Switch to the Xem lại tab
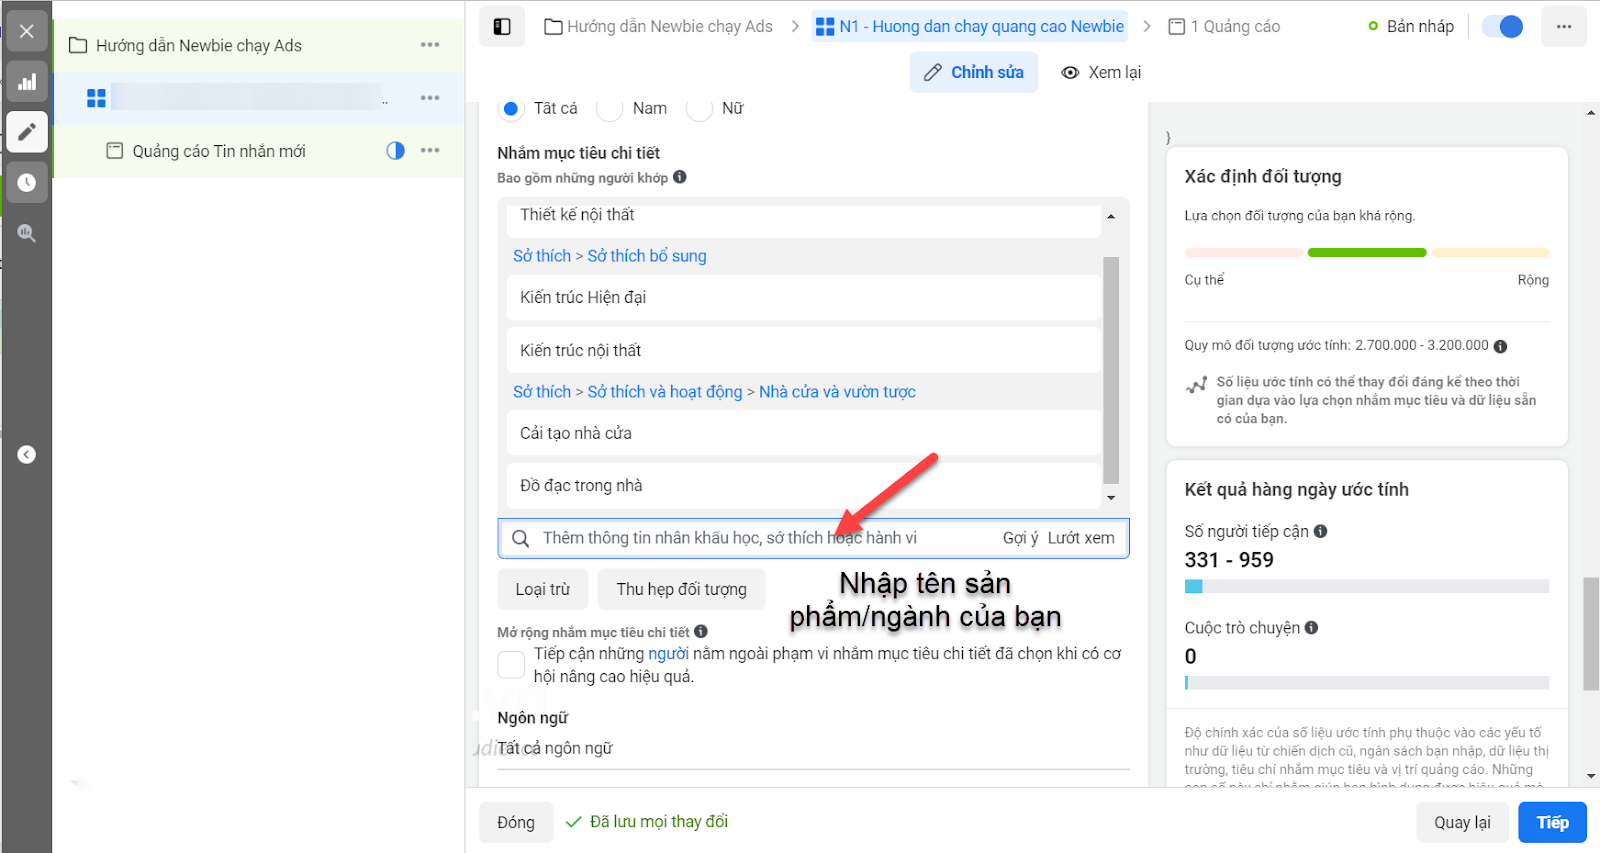Image resolution: width=1600 pixels, height=853 pixels. [1101, 72]
